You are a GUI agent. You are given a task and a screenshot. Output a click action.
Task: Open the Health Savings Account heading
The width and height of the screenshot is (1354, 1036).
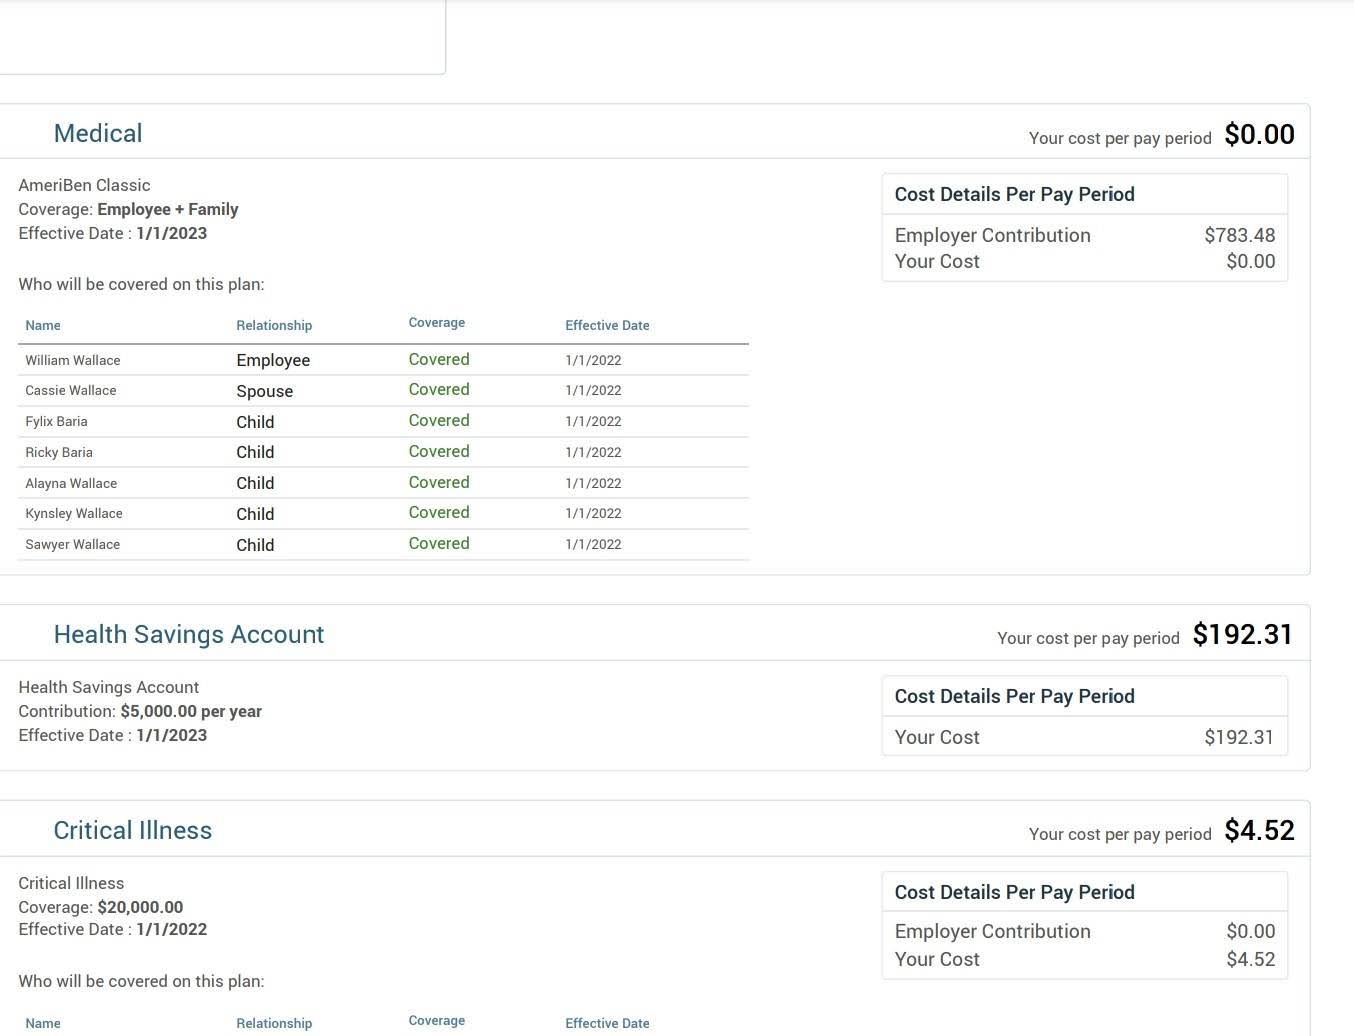[x=189, y=634]
